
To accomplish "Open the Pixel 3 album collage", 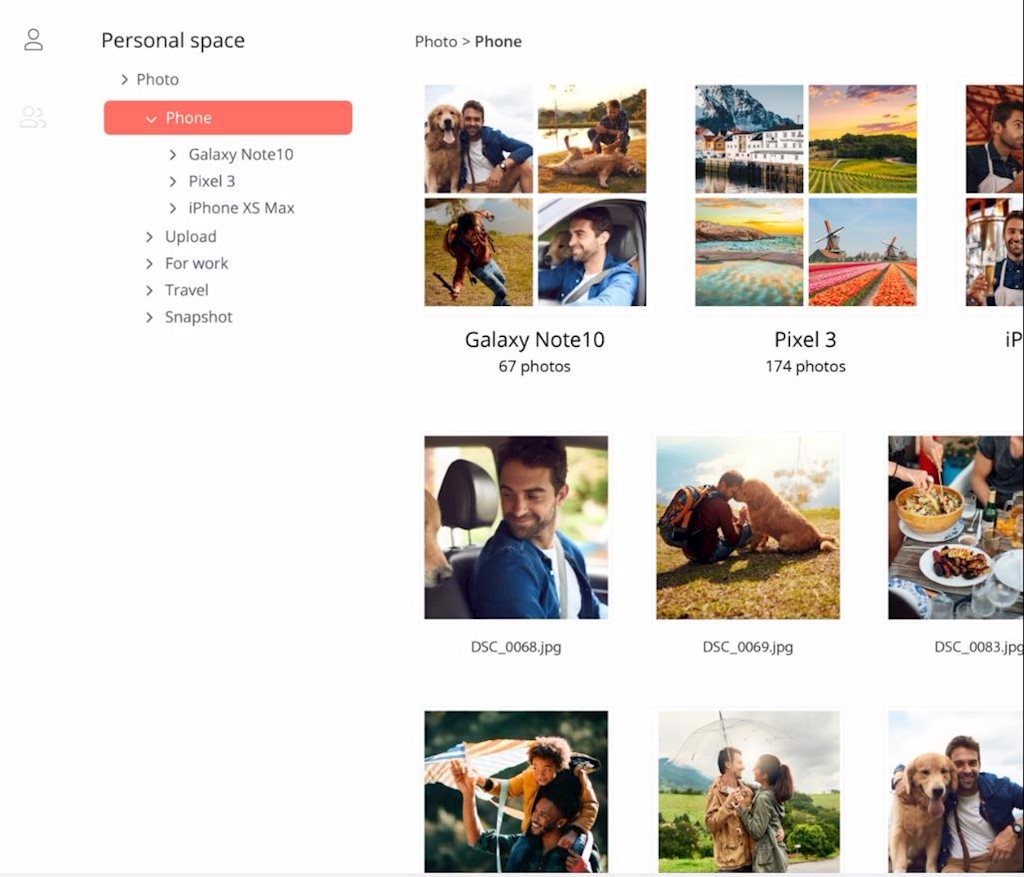I will coord(805,195).
